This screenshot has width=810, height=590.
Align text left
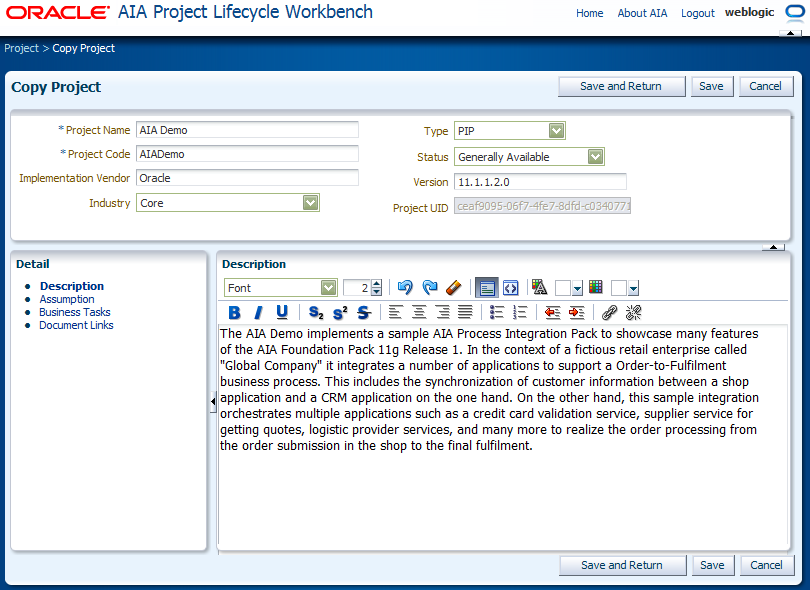(x=395, y=312)
